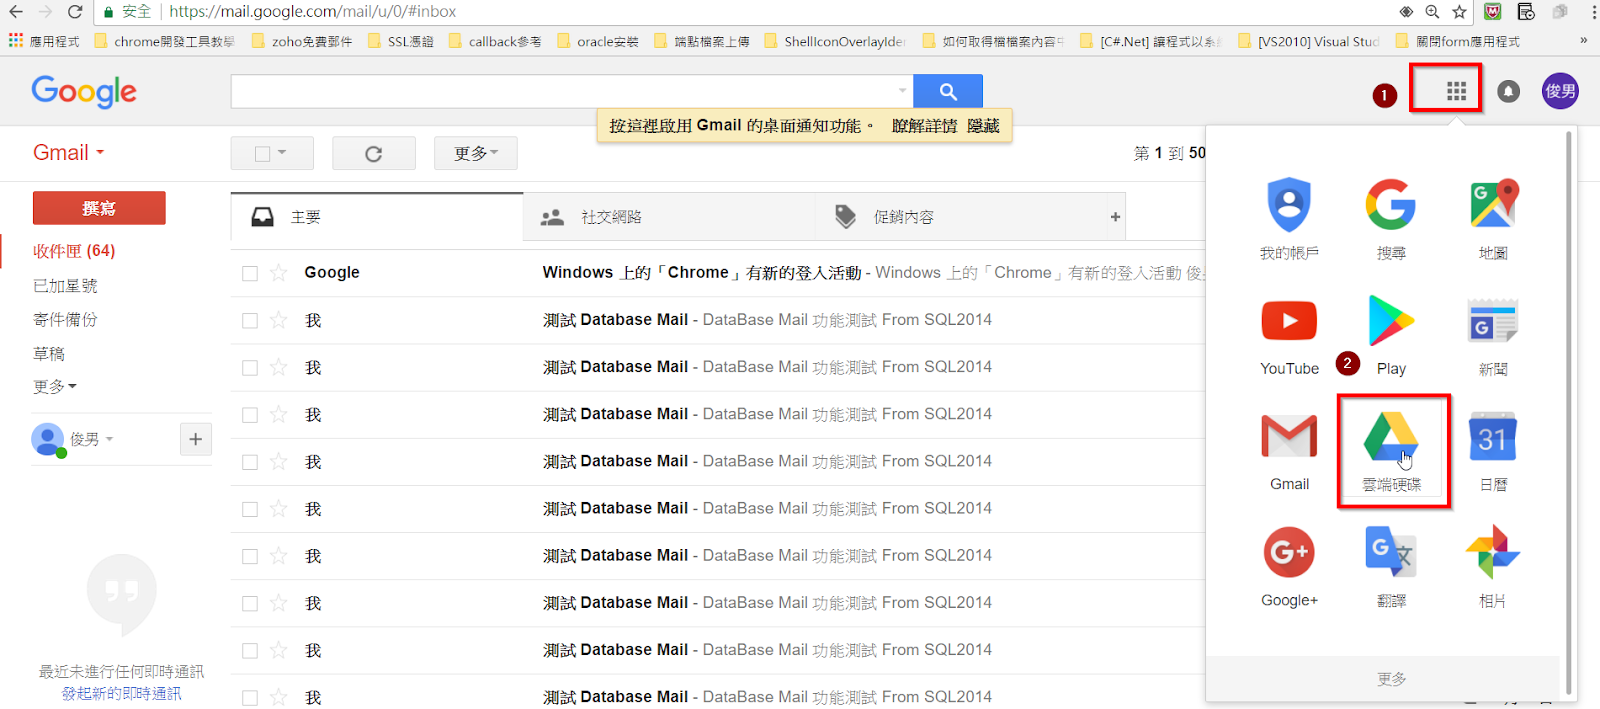Screen dimensions: 1600x709
Task: Click the Gmail refresh button
Action: pyautogui.click(x=373, y=153)
